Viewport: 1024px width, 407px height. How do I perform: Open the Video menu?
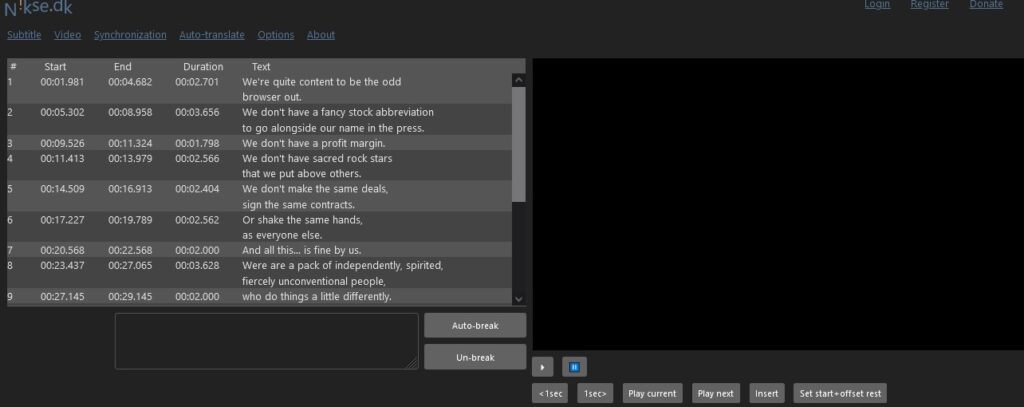[x=67, y=35]
